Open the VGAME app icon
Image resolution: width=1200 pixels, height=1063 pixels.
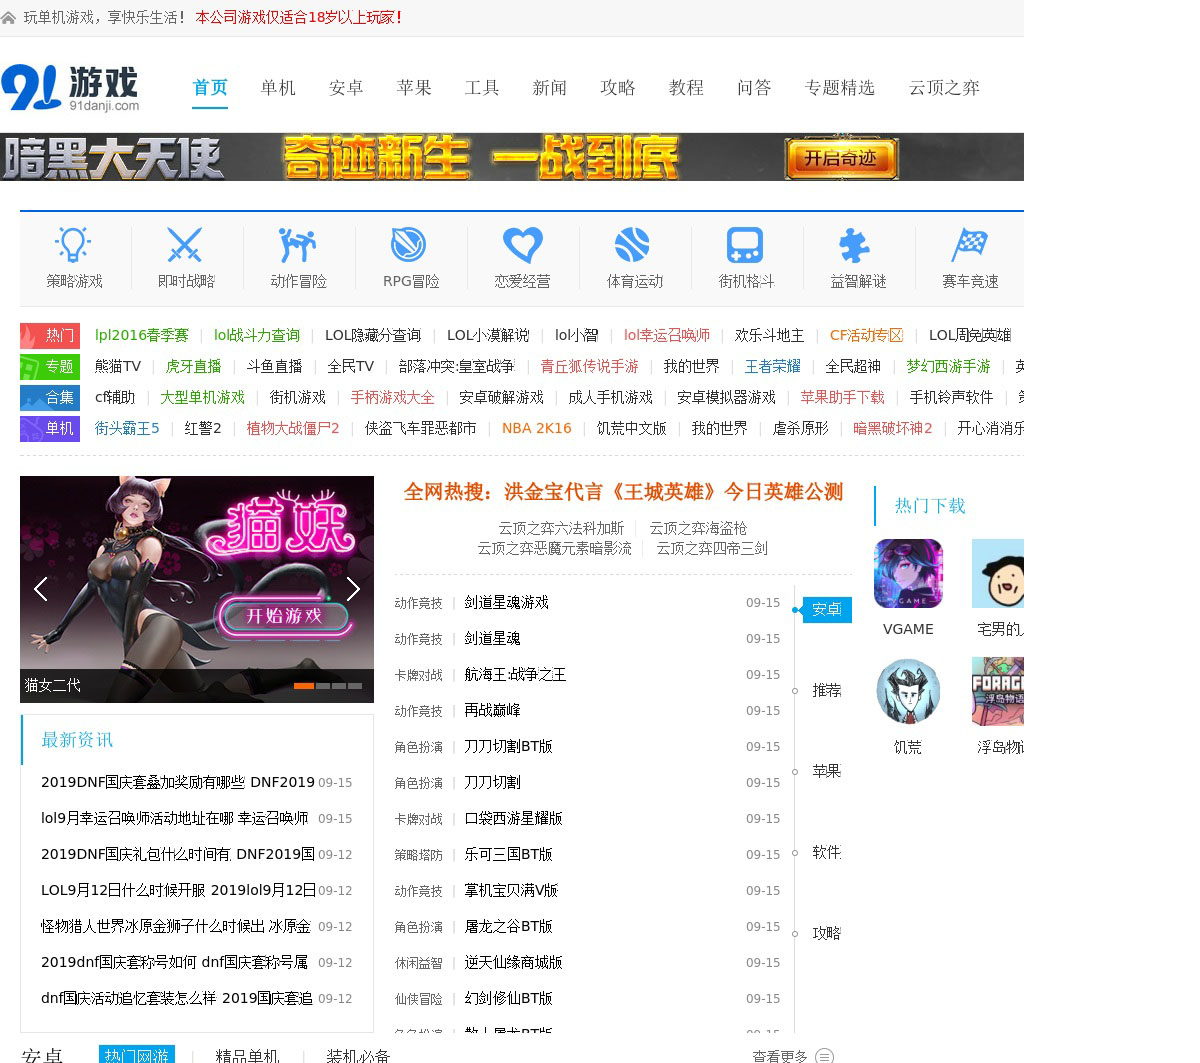point(908,574)
